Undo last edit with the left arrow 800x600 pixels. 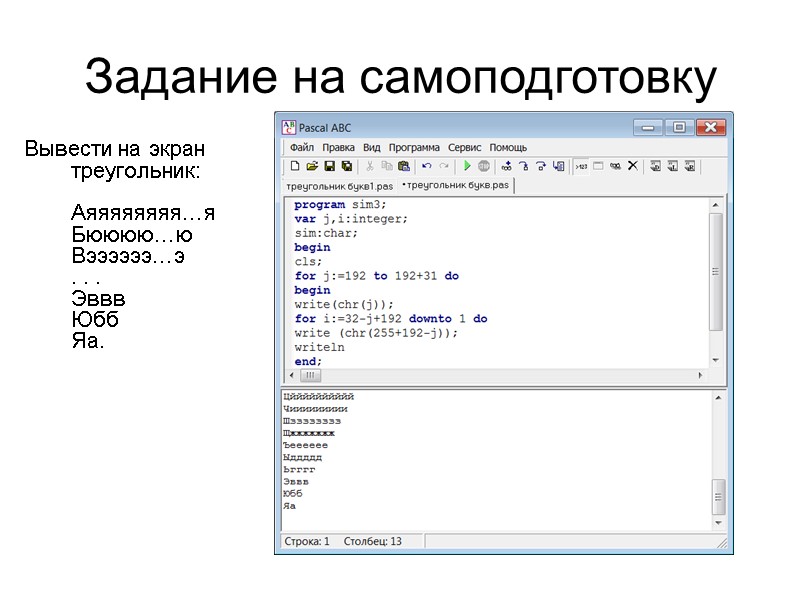427,166
